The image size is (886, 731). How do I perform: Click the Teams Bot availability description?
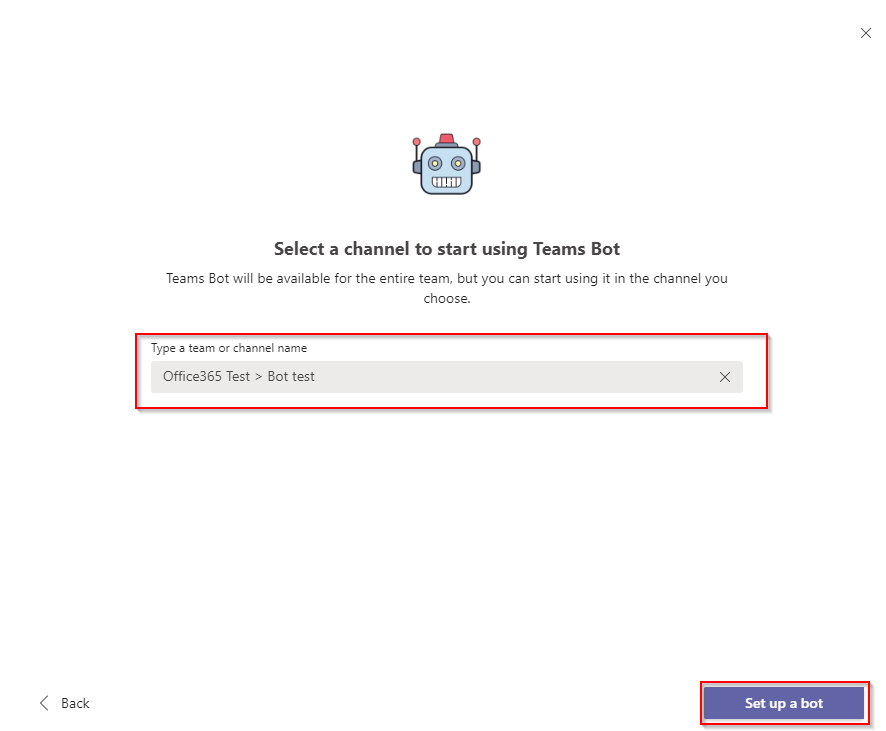coord(446,288)
